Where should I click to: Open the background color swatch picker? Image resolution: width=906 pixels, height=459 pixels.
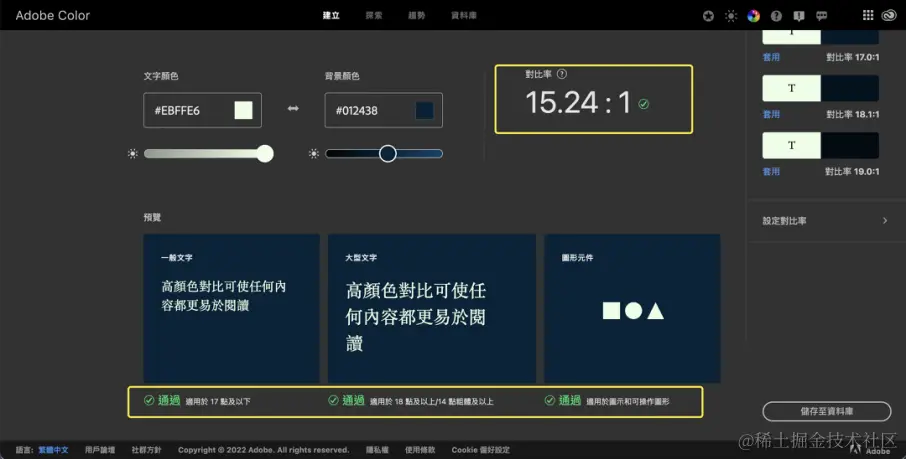425,110
